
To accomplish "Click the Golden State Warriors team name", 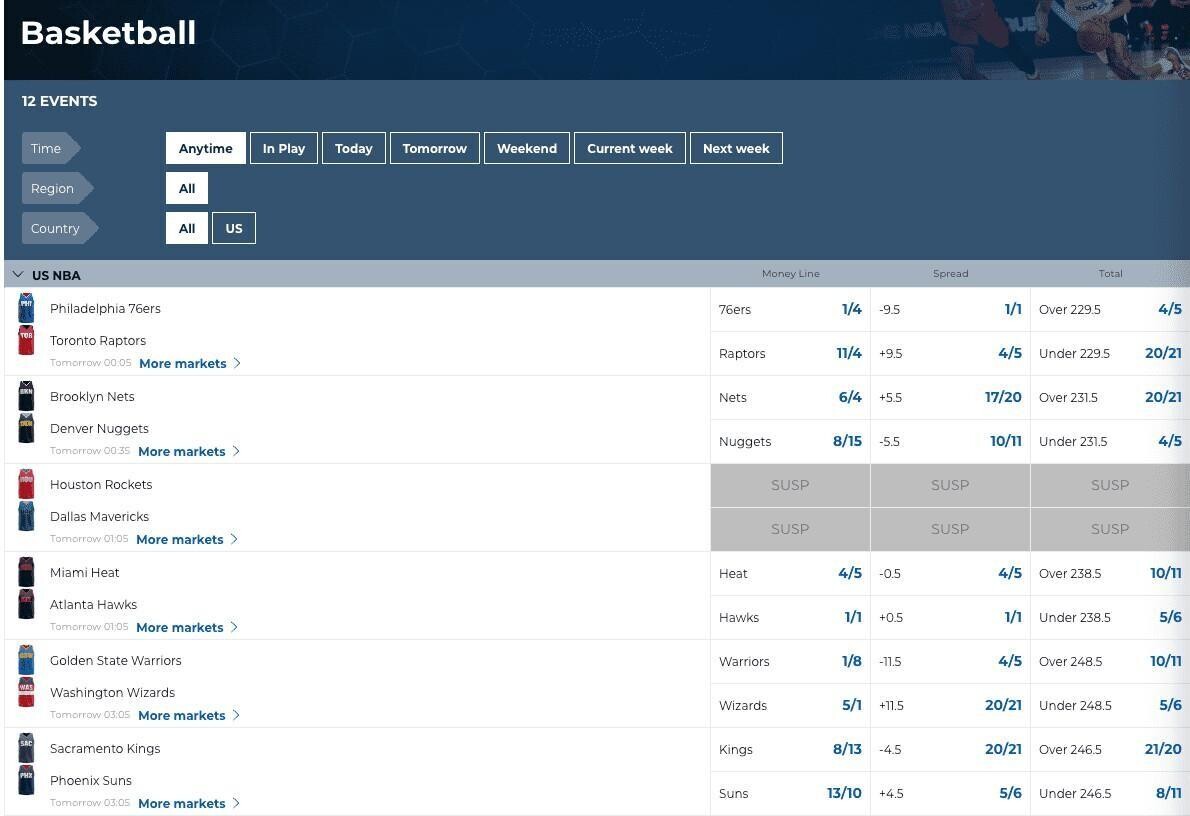I will coord(115,661).
